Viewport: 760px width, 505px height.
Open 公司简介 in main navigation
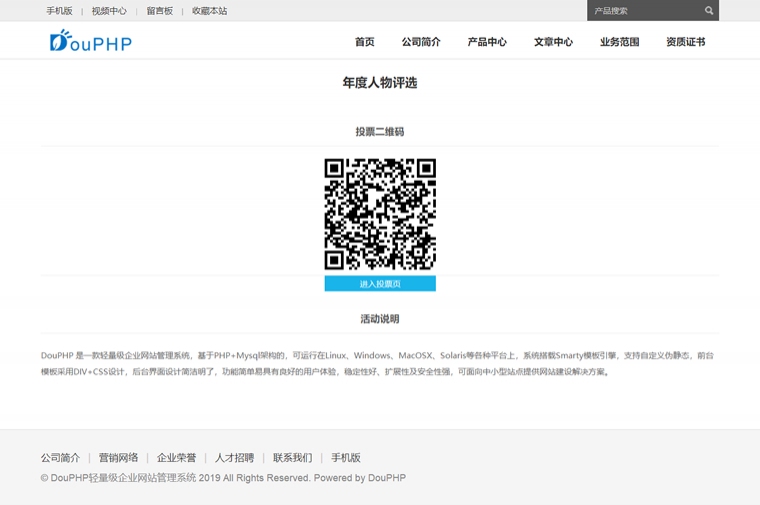point(421,42)
